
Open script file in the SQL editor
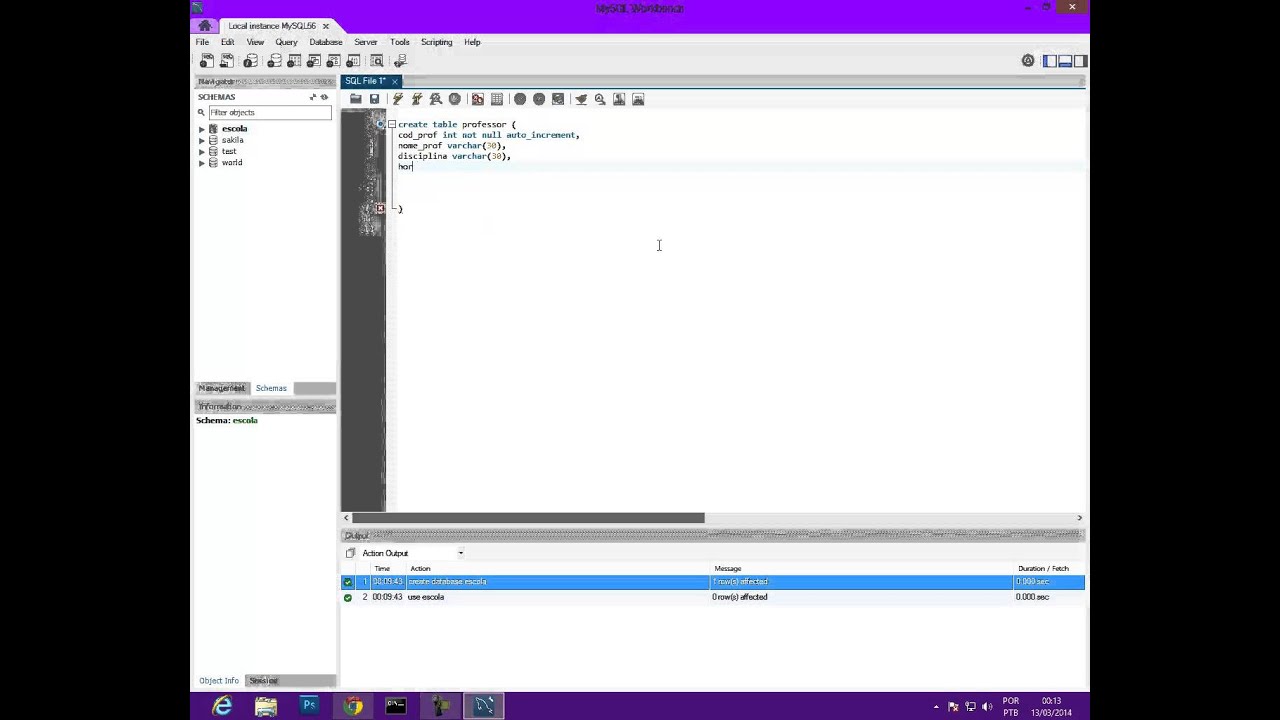pyautogui.click(x=355, y=99)
